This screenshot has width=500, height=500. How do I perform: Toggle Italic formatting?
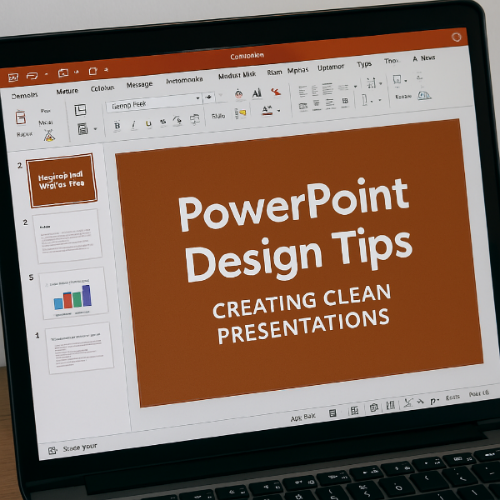coord(133,125)
